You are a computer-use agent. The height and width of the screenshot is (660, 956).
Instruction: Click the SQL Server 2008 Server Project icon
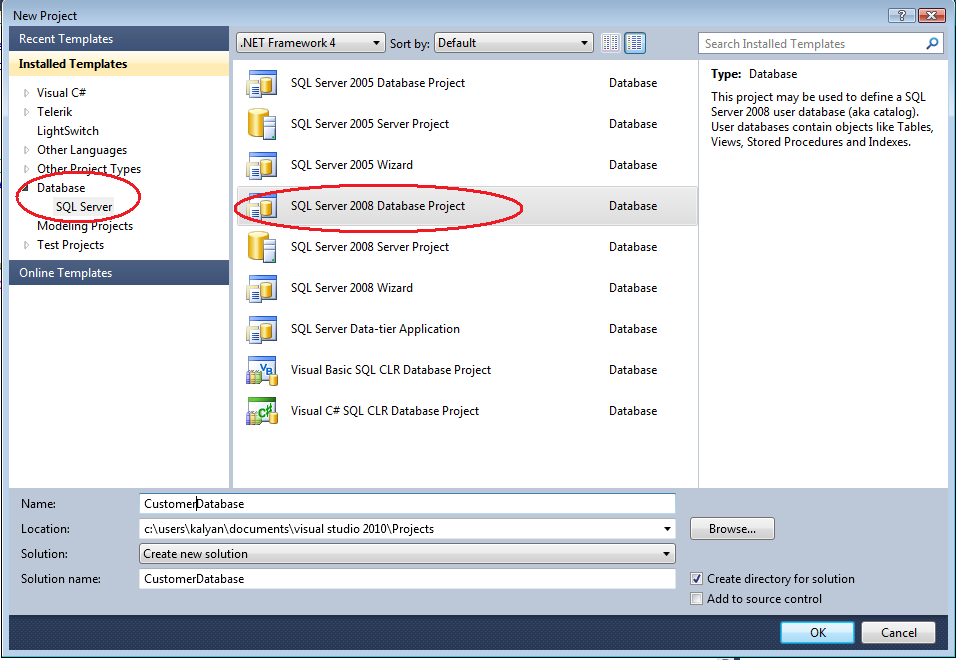tap(262, 247)
